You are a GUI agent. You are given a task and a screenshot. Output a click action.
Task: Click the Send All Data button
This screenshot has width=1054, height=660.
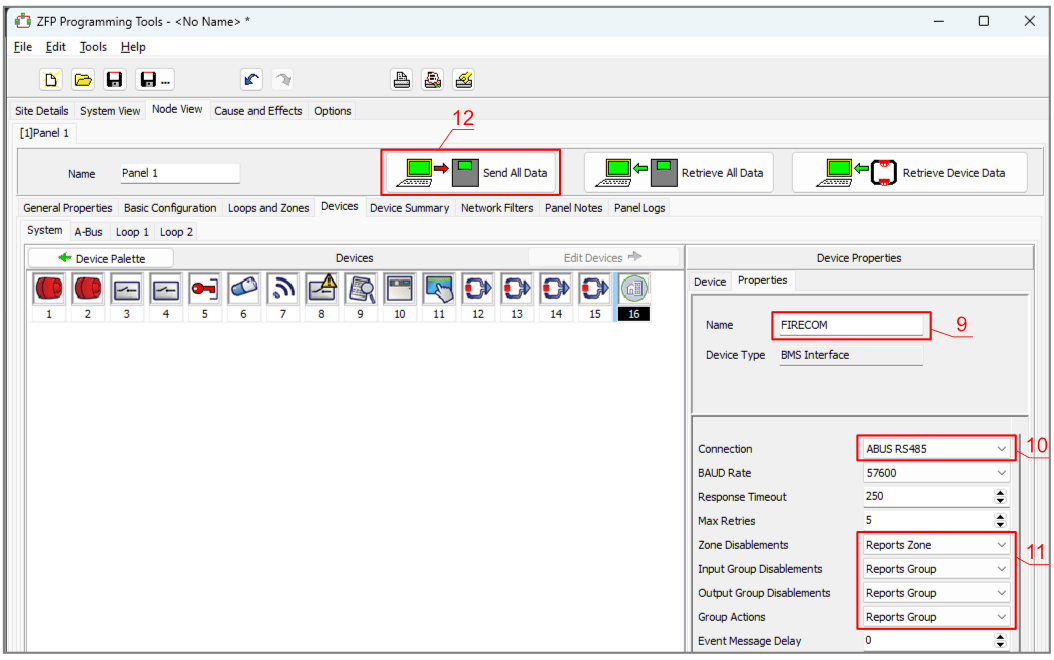471,173
